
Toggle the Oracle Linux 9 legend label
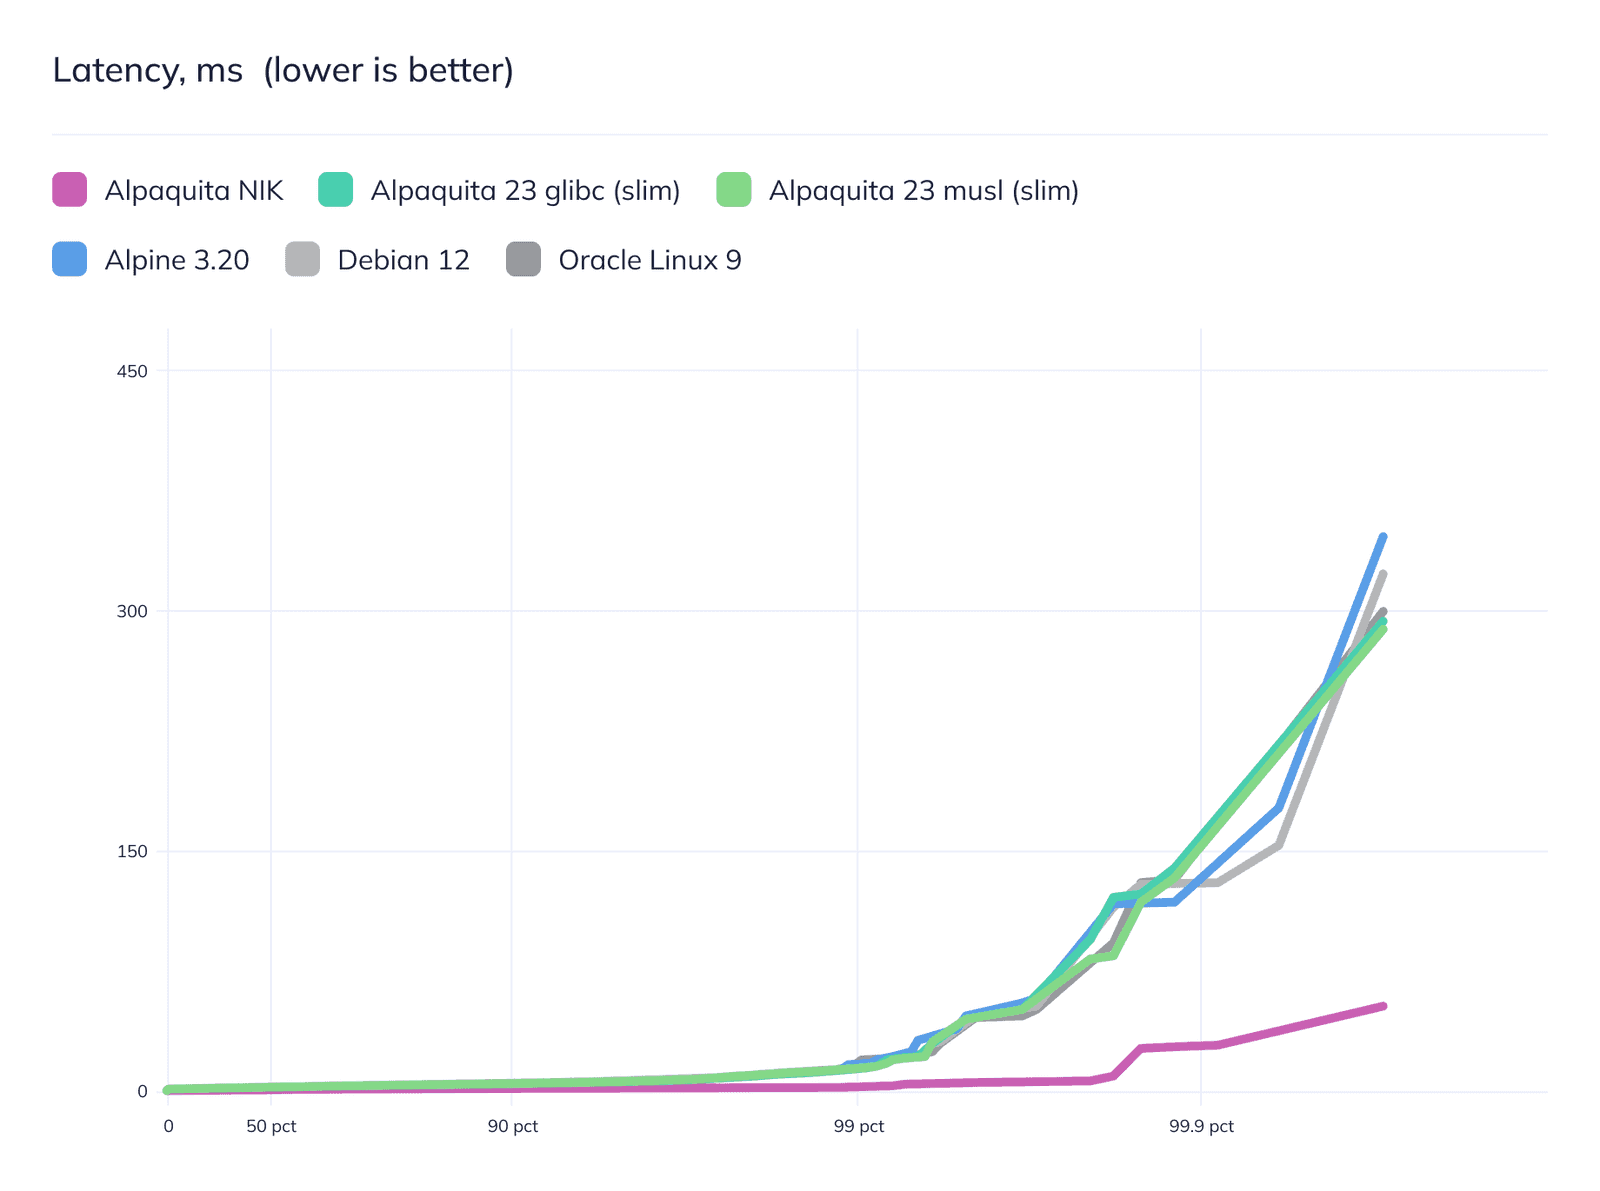pyautogui.click(x=650, y=260)
